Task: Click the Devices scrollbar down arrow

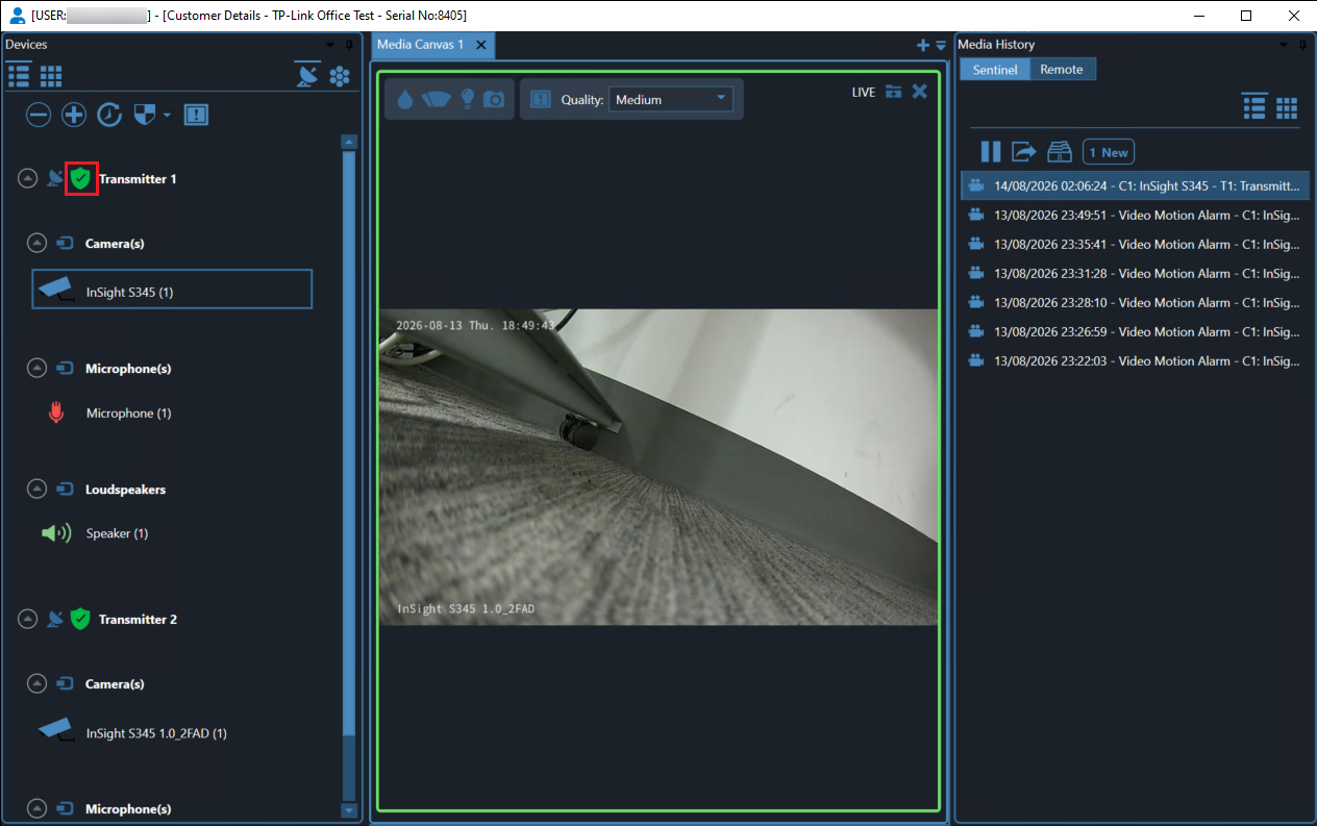Action: coord(349,811)
